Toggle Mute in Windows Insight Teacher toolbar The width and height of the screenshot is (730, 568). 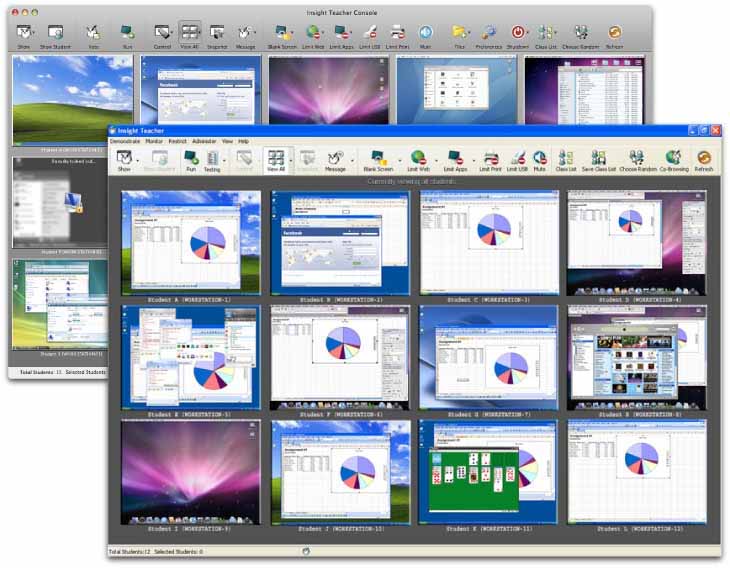tap(540, 160)
